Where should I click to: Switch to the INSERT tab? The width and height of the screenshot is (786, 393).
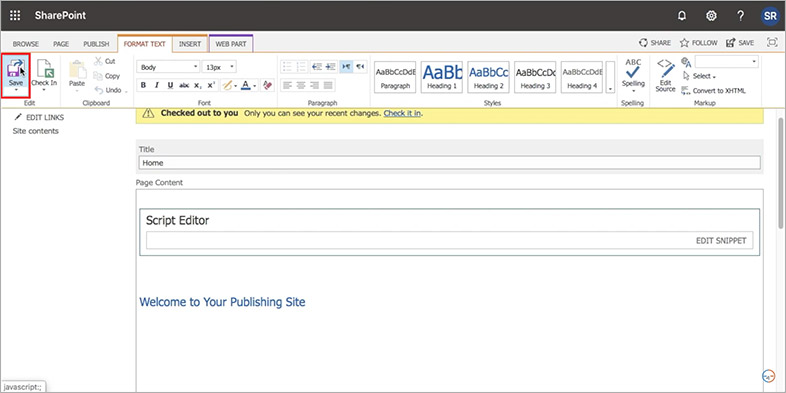pos(190,44)
